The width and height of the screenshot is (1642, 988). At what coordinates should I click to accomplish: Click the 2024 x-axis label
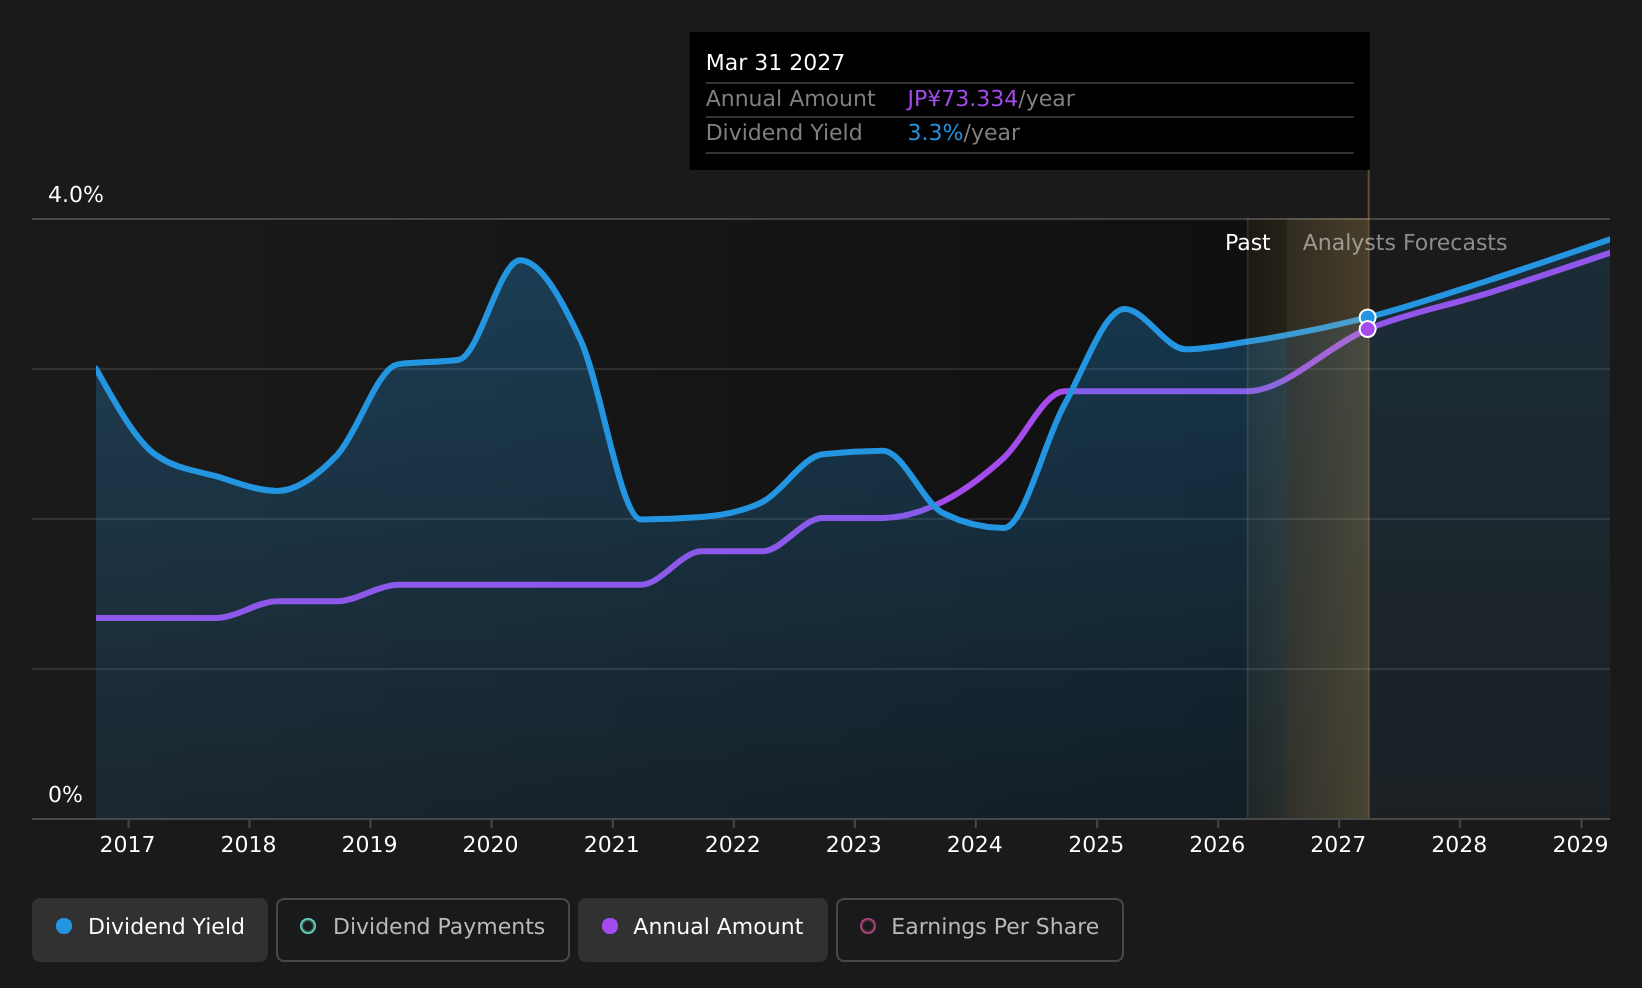point(974,845)
